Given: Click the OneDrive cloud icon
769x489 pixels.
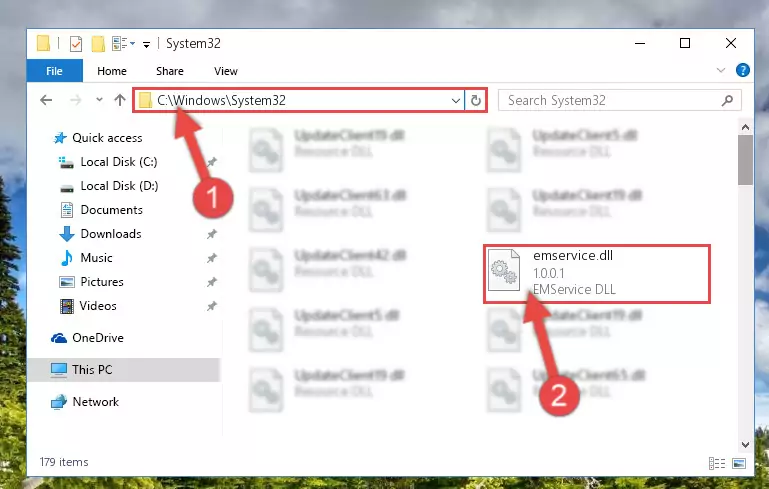Looking at the screenshot, I should (59, 338).
